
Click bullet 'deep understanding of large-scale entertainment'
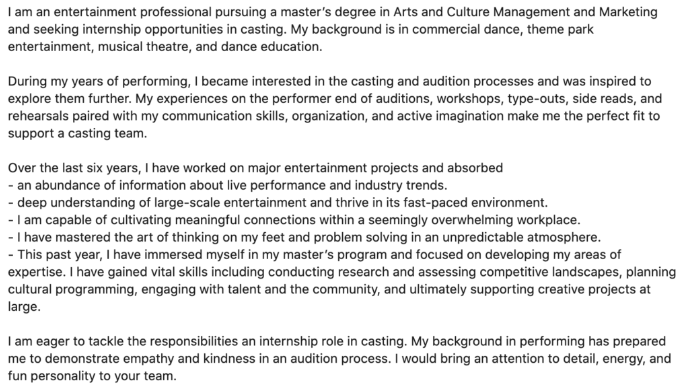277,202
